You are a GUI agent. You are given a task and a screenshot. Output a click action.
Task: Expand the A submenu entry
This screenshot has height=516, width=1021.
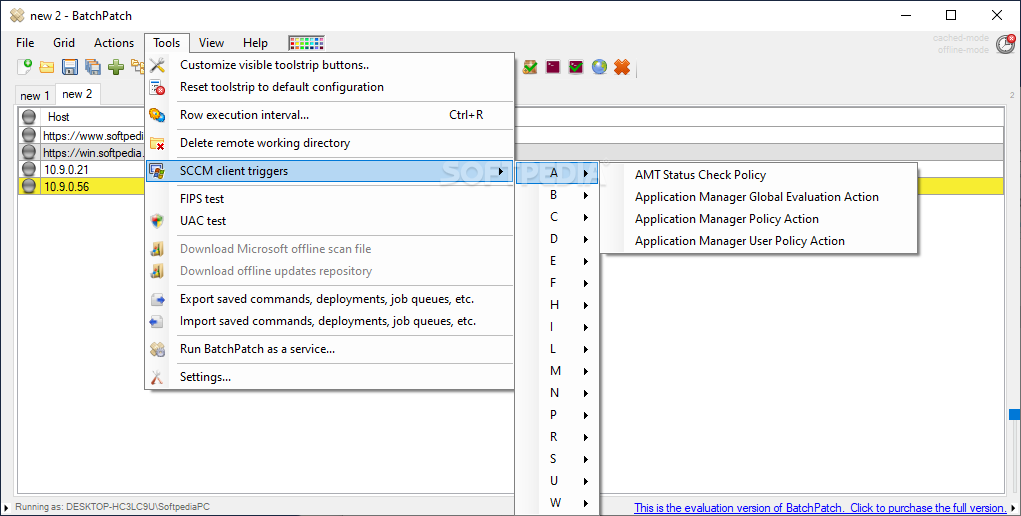point(557,173)
